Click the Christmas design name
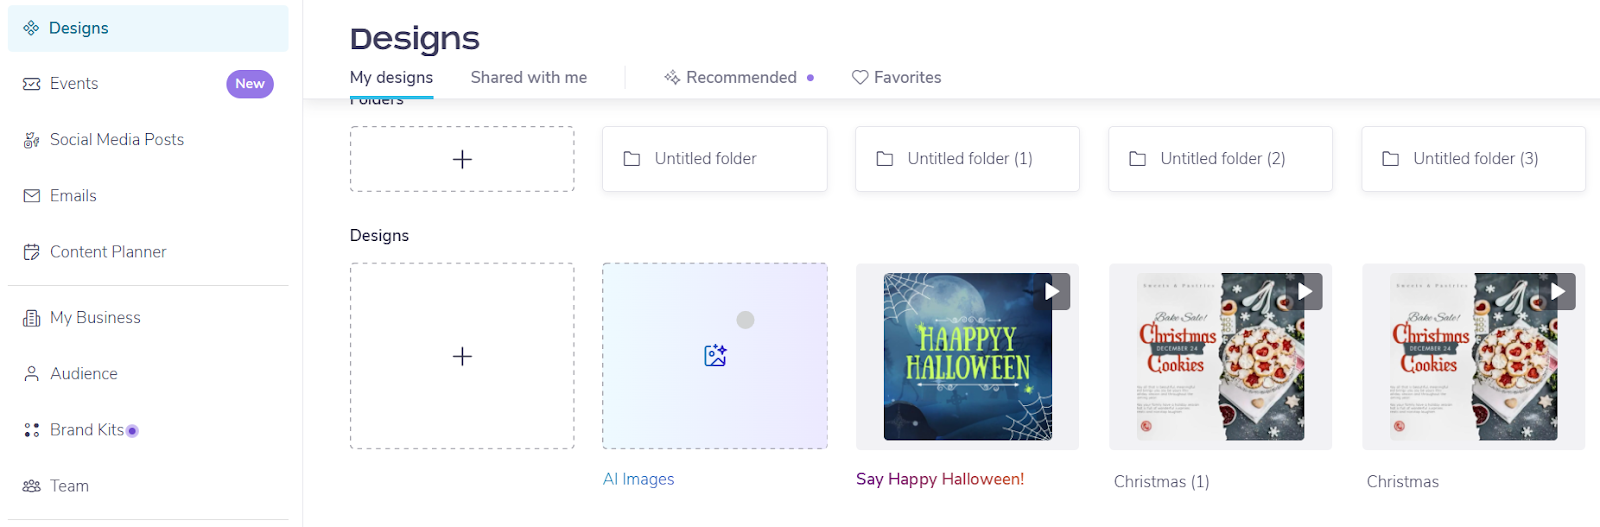The width and height of the screenshot is (1600, 527). pos(1402,482)
